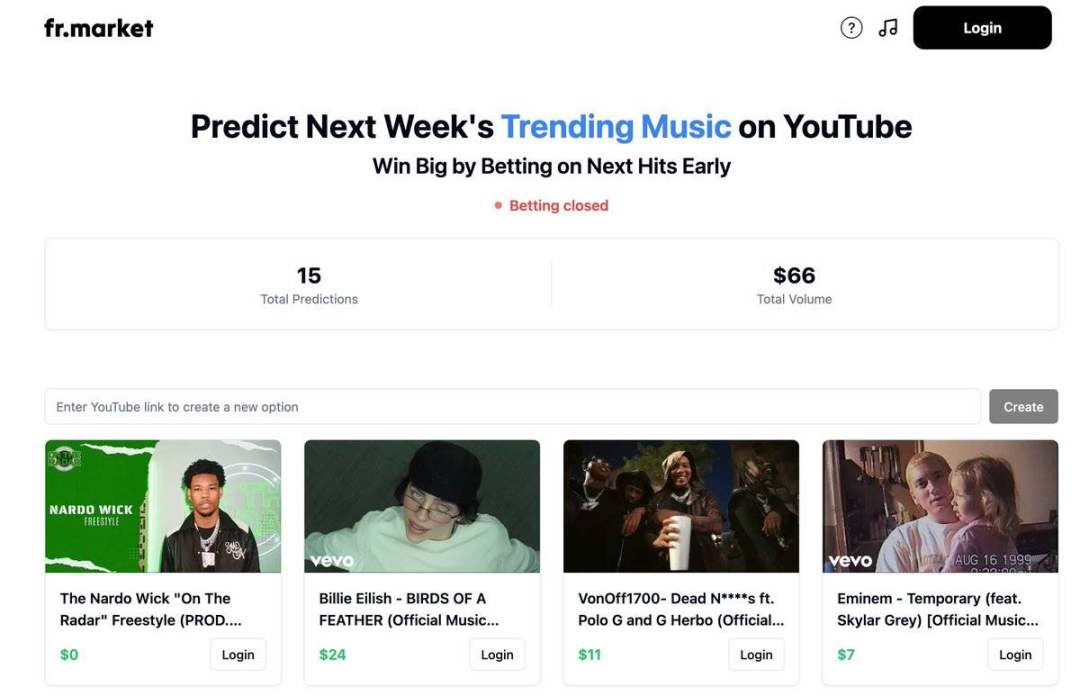Click the Eminem Temporary song title
1080x696 pixels.
click(938, 609)
